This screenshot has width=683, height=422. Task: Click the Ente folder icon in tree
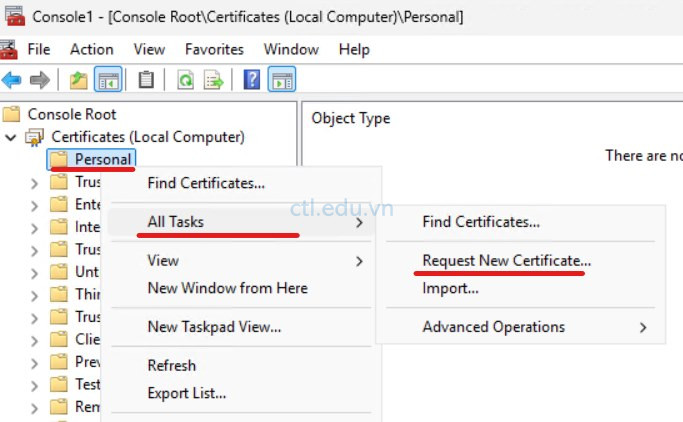pyautogui.click(x=59, y=204)
